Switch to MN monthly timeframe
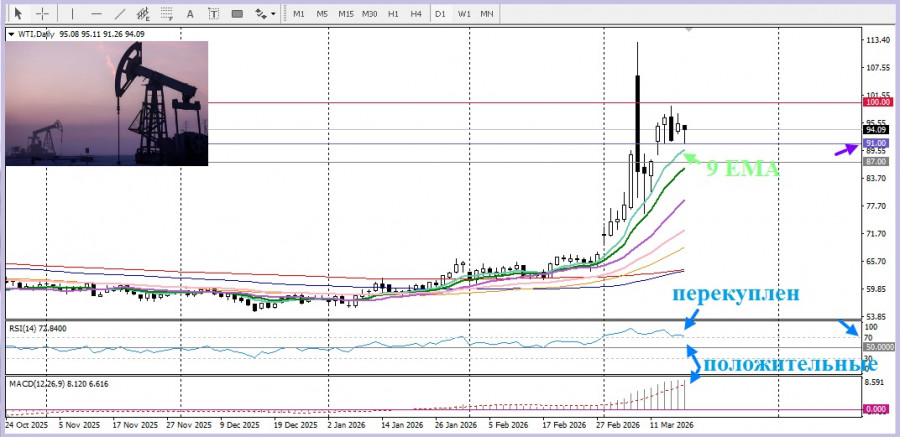 tap(486, 14)
